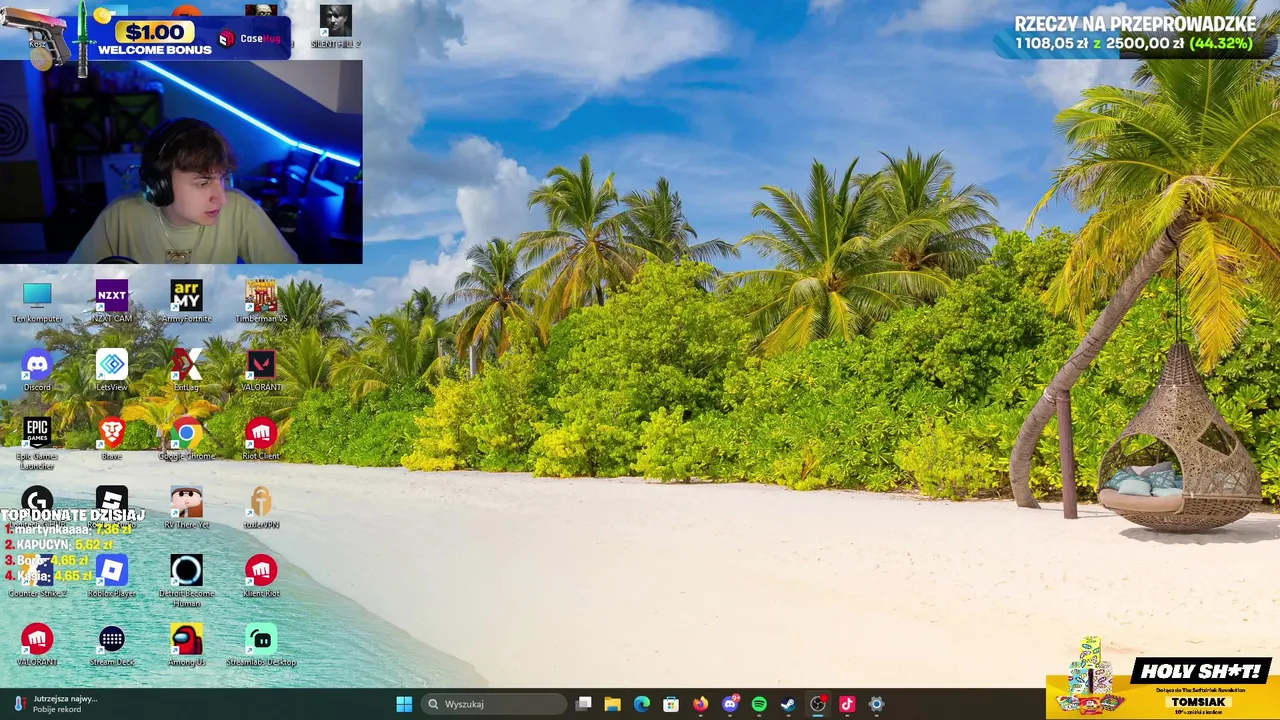
Task: Open the Stream Deck desktop shortcut
Action: click(112, 645)
